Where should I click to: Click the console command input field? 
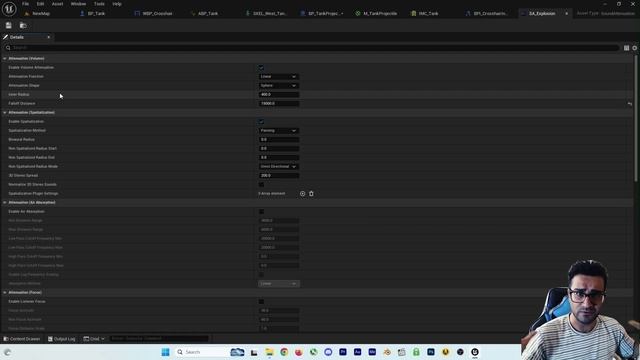159,339
